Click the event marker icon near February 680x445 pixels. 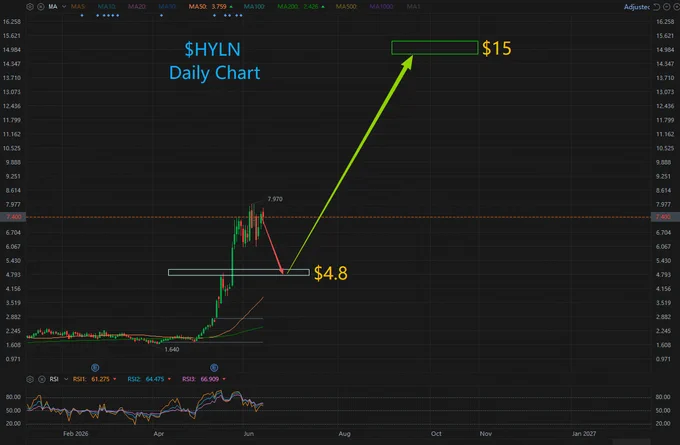click(x=95, y=368)
